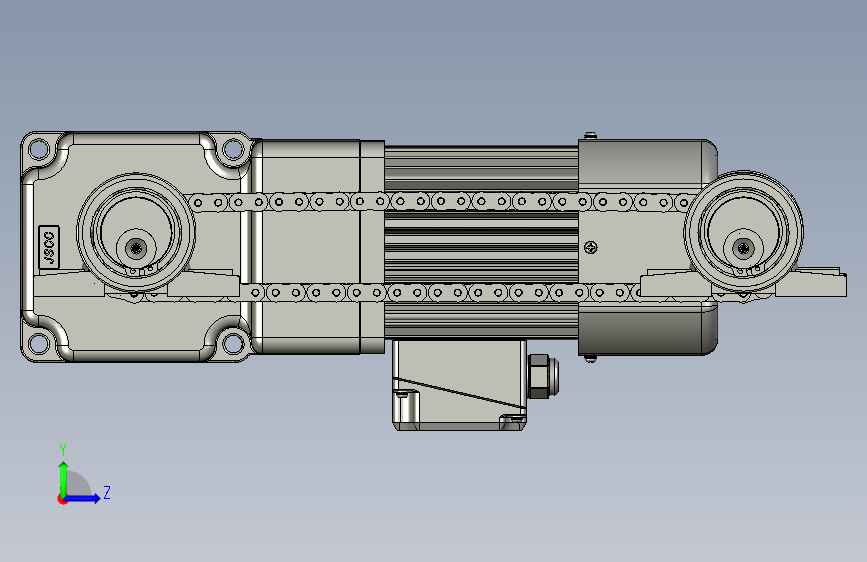Click the blue Z axis arrow of the triad
Screen dimensions: 867x562
click(82, 498)
